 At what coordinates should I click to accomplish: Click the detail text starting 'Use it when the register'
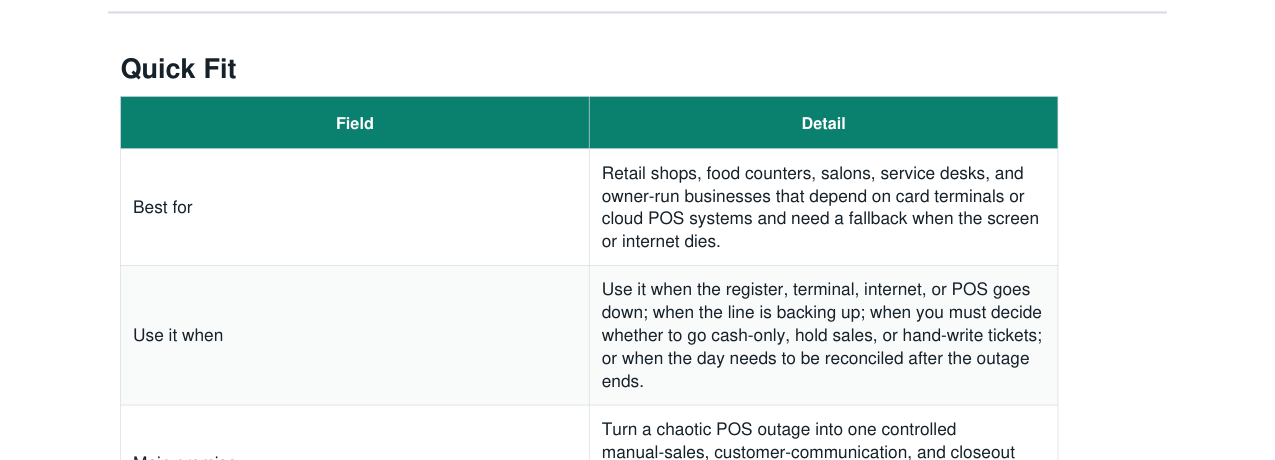pos(821,335)
